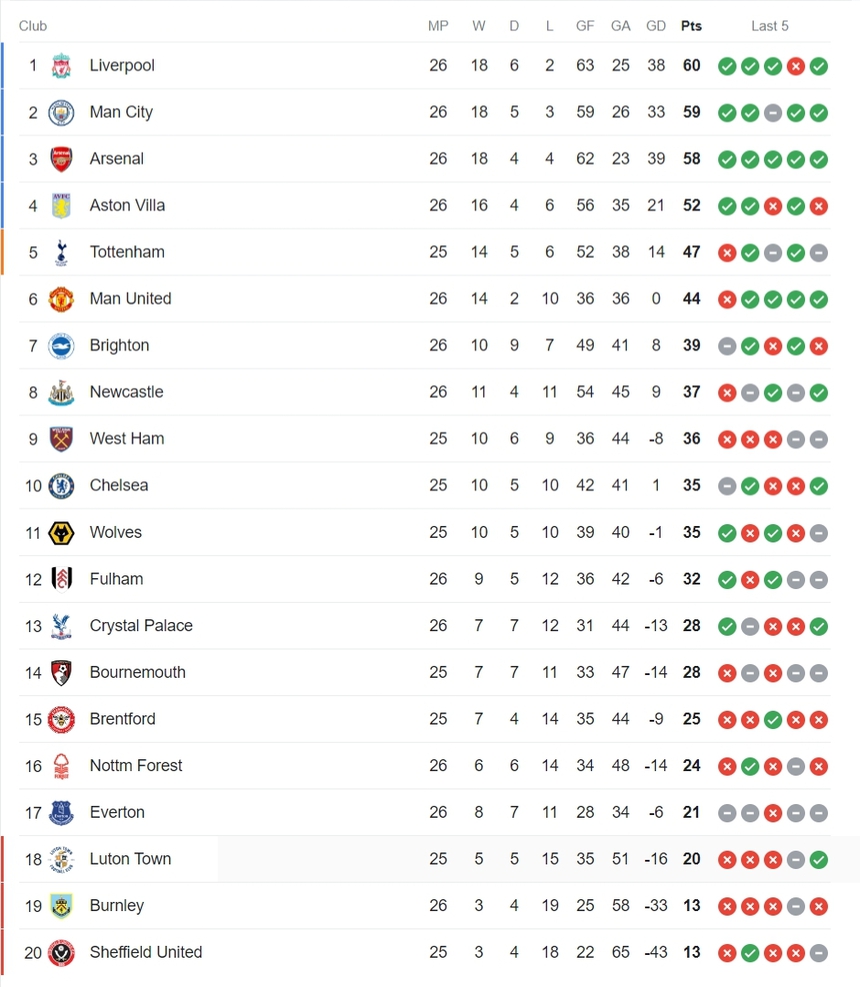Click the MP column header to reorder
The width and height of the screenshot is (860, 987).
point(438,26)
